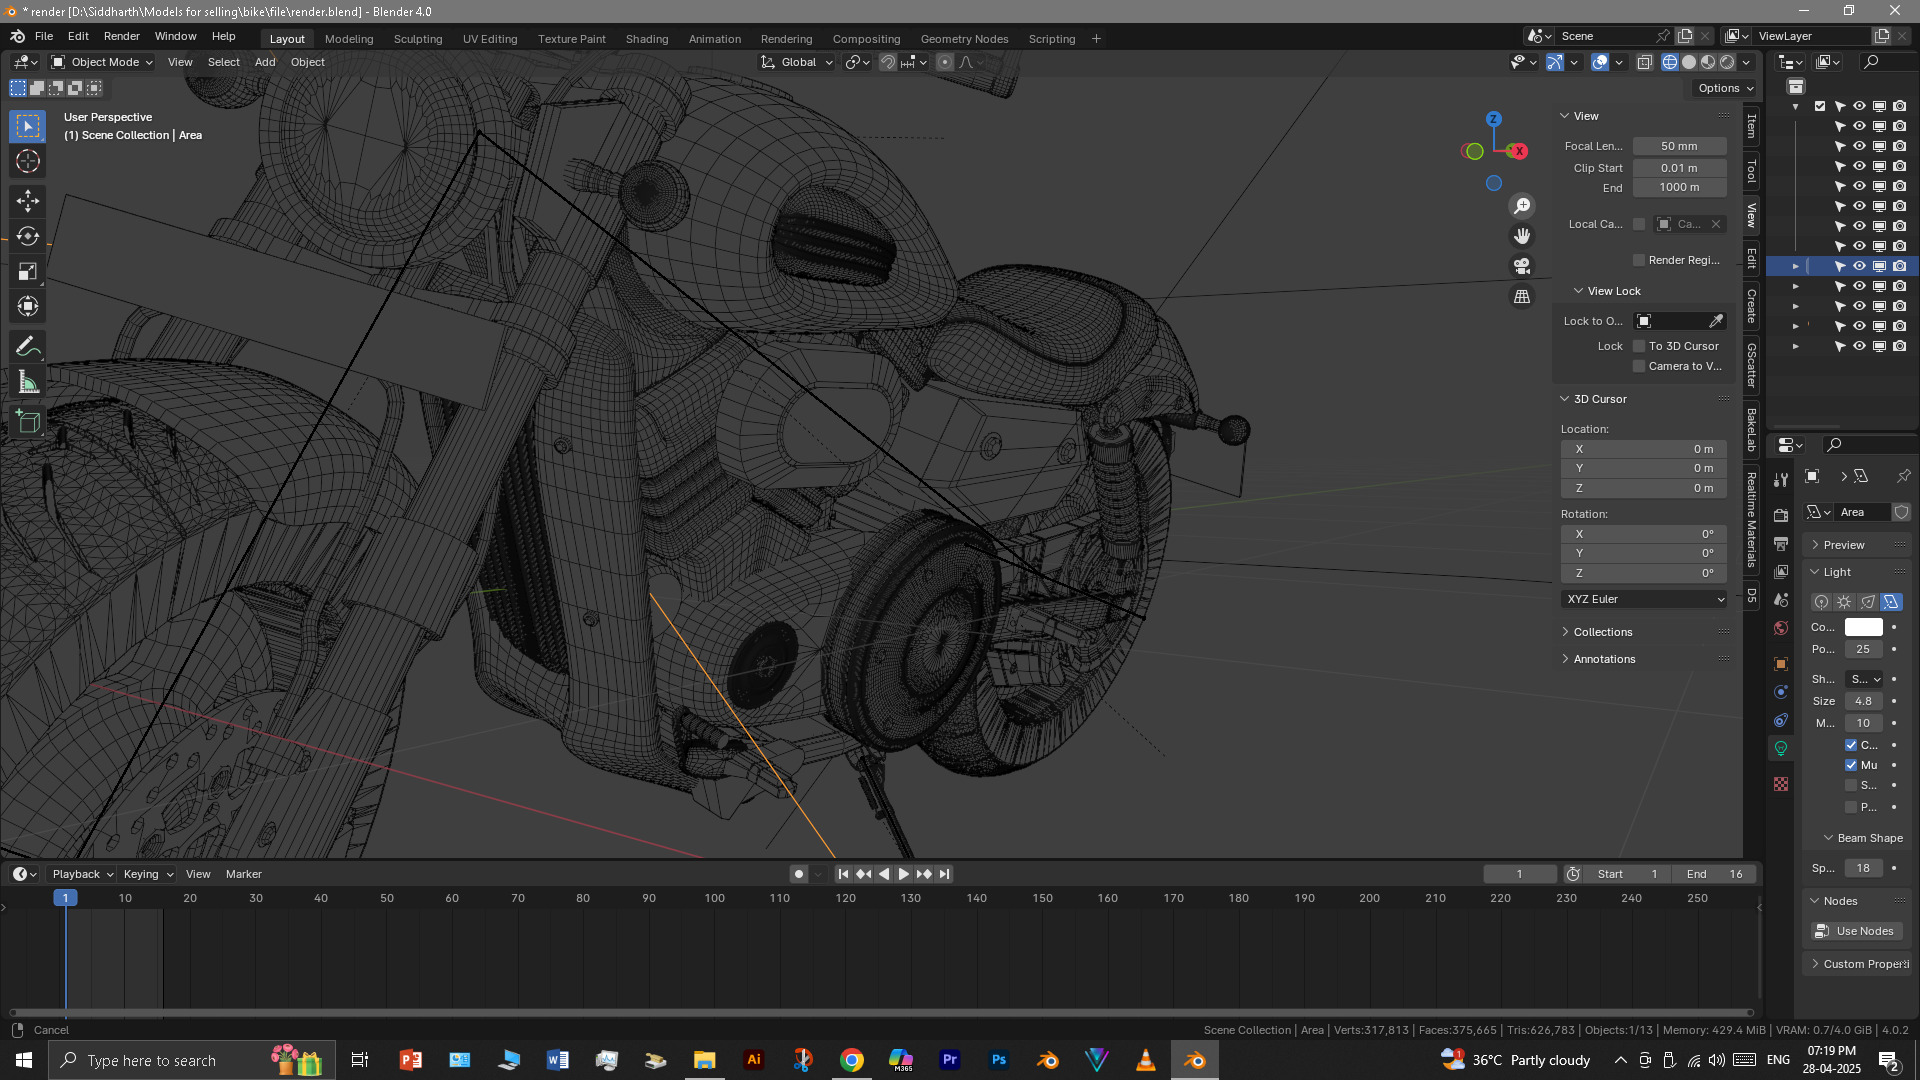Switch to Wireframe viewport shading
Screen dimensions: 1920x1080
pyautogui.click(x=1670, y=62)
